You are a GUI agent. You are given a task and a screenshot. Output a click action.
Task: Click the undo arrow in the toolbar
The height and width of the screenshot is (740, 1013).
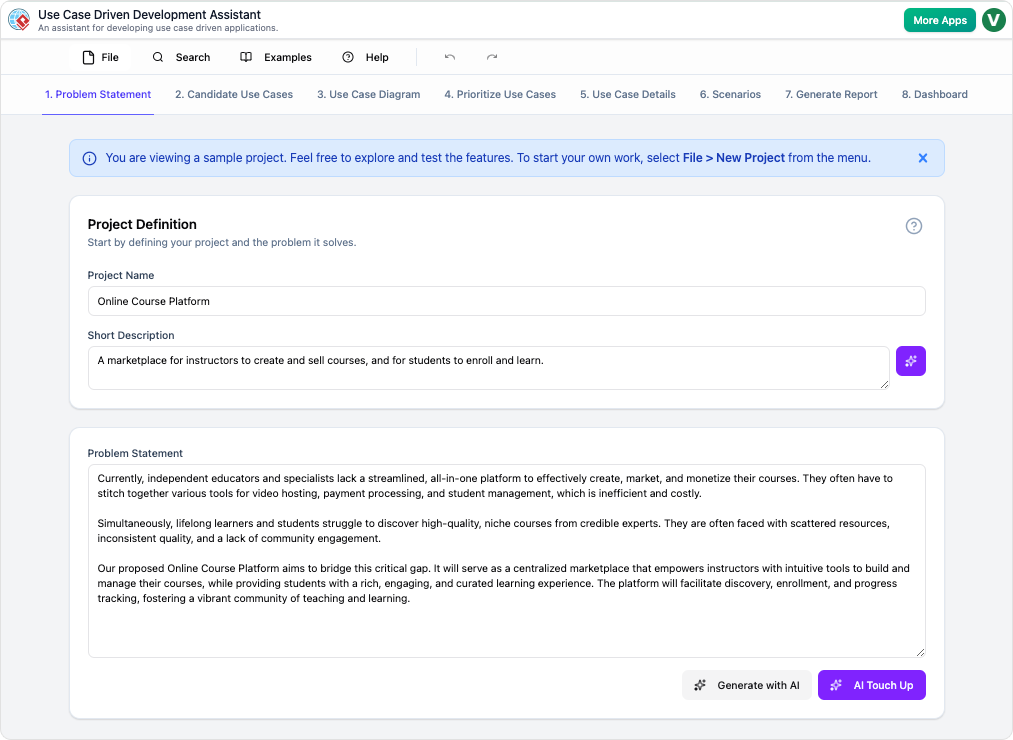pyautogui.click(x=449, y=57)
